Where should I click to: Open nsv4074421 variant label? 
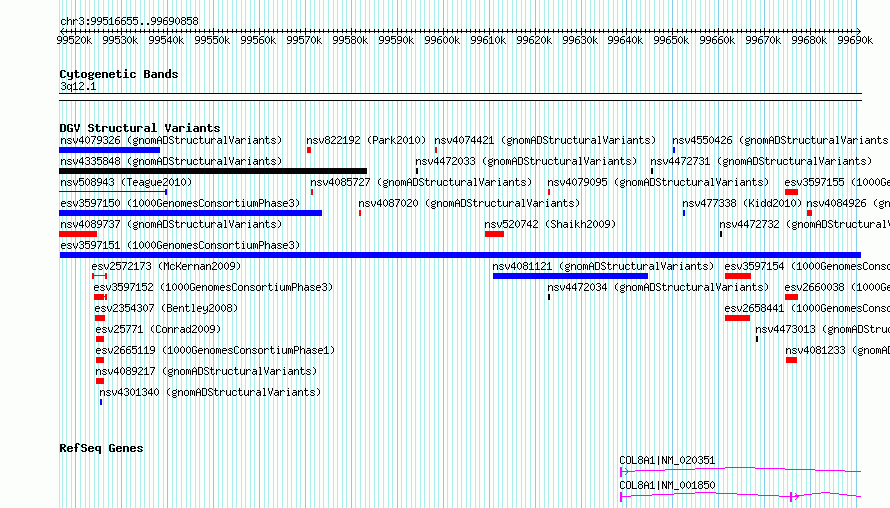(x=545, y=140)
